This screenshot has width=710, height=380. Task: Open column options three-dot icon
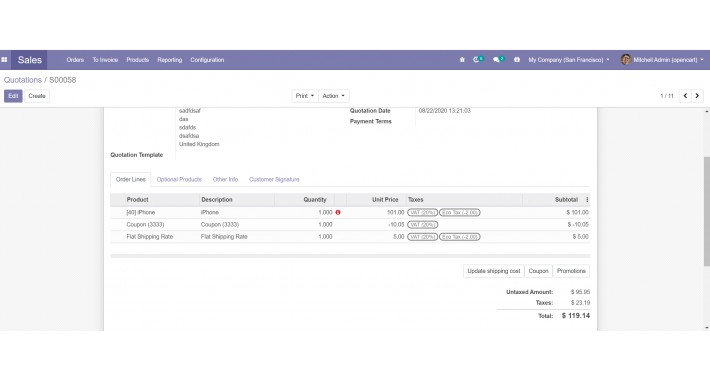(587, 200)
